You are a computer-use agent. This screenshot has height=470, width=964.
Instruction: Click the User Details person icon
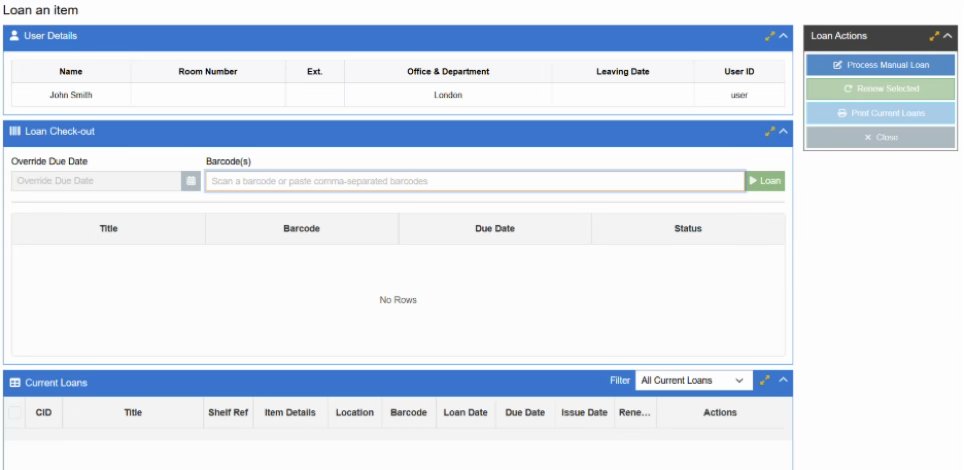pos(15,36)
